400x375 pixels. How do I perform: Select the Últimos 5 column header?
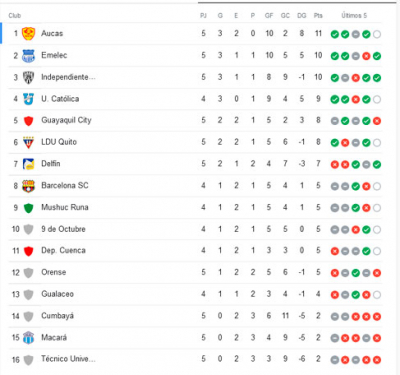click(354, 15)
